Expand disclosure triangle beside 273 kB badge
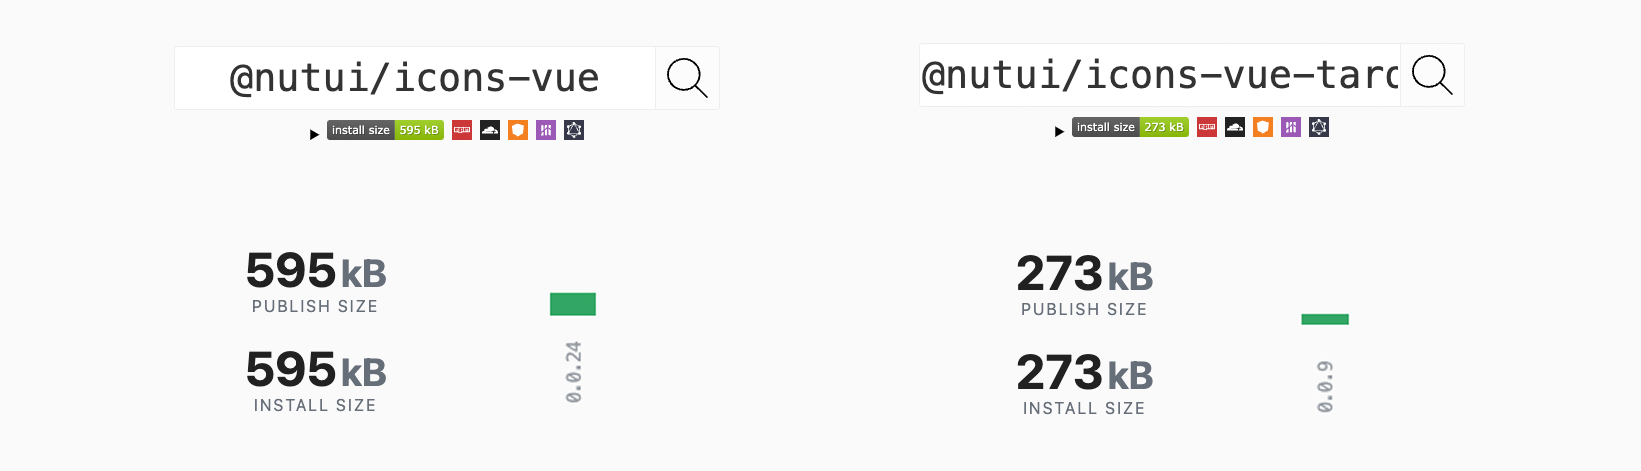1641x471 pixels. click(x=1059, y=131)
